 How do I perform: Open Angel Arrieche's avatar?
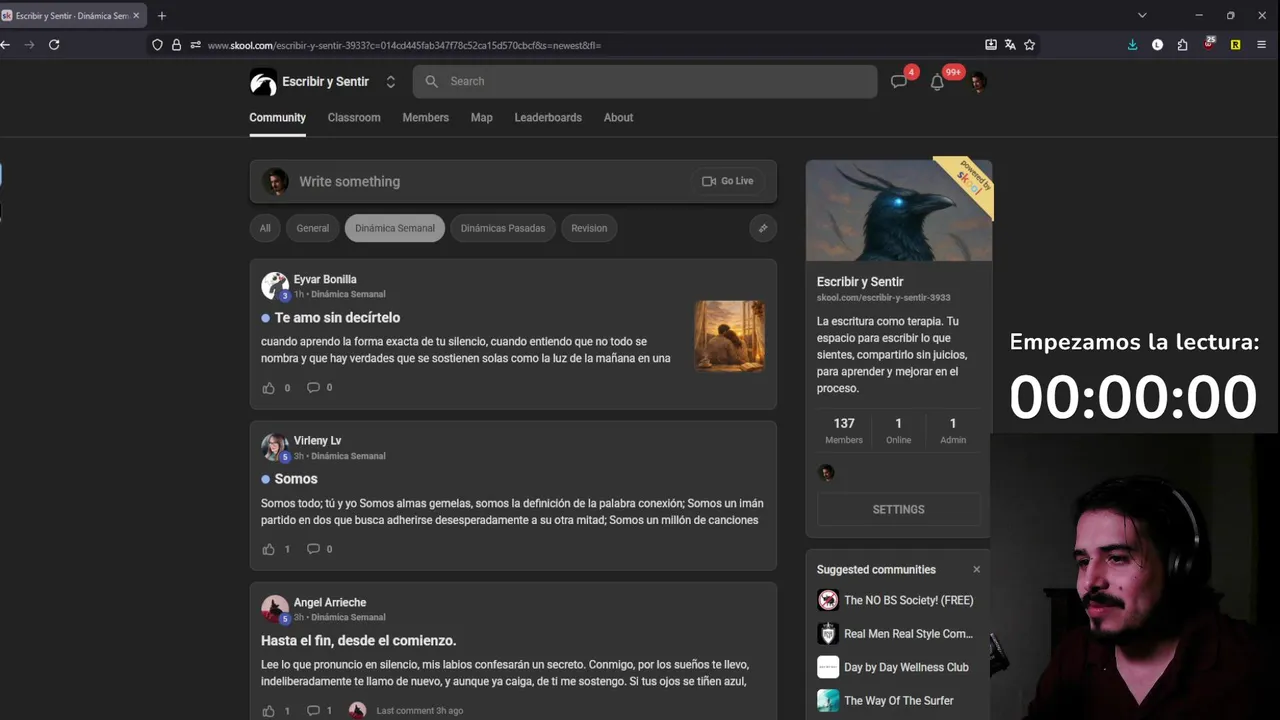coord(274,609)
